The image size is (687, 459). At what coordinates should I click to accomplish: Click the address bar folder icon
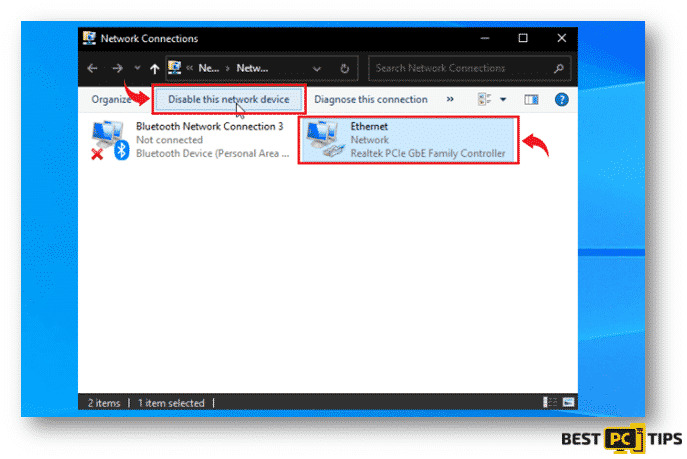click(x=175, y=68)
